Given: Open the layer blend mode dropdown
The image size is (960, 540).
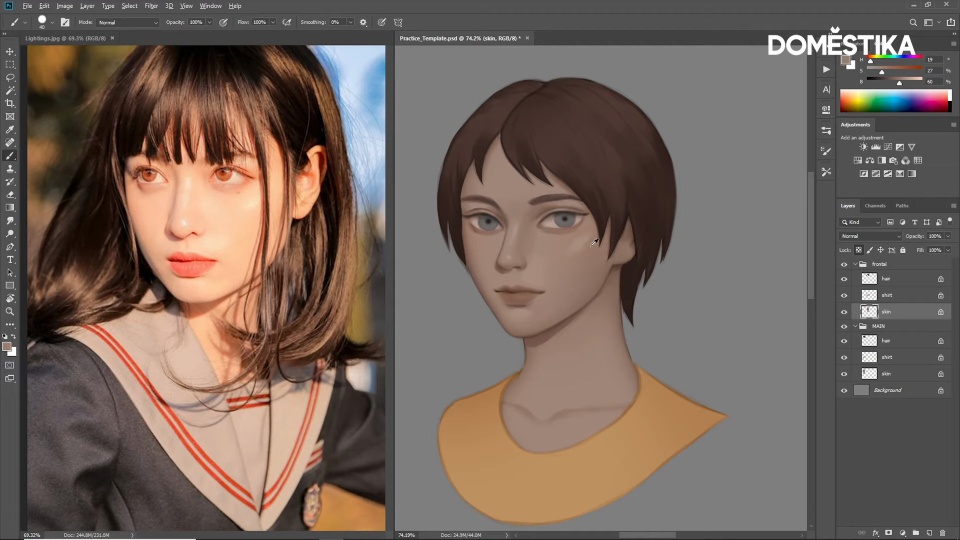Looking at the screenshot, I should pyautogui.click(x=870, y=236).
